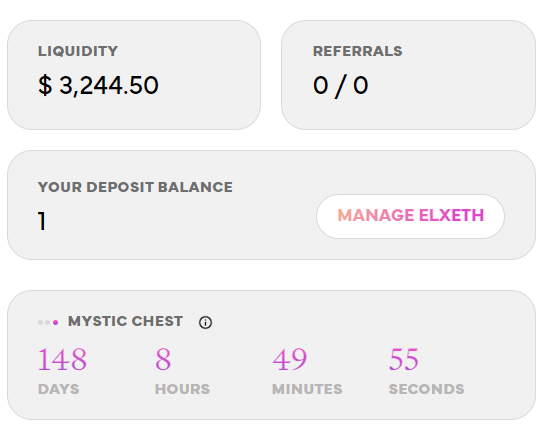
Task: Select the second grey carousel dot
Action: [48, 322]
